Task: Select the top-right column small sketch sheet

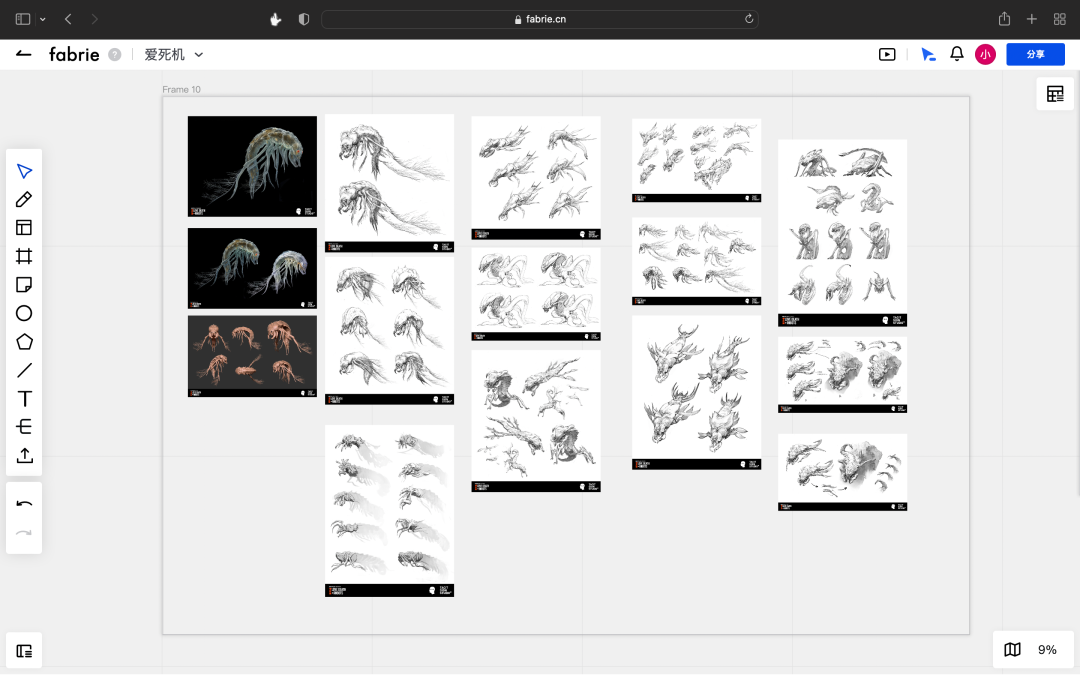Action: pyautogui.click(x=696, y=160)
